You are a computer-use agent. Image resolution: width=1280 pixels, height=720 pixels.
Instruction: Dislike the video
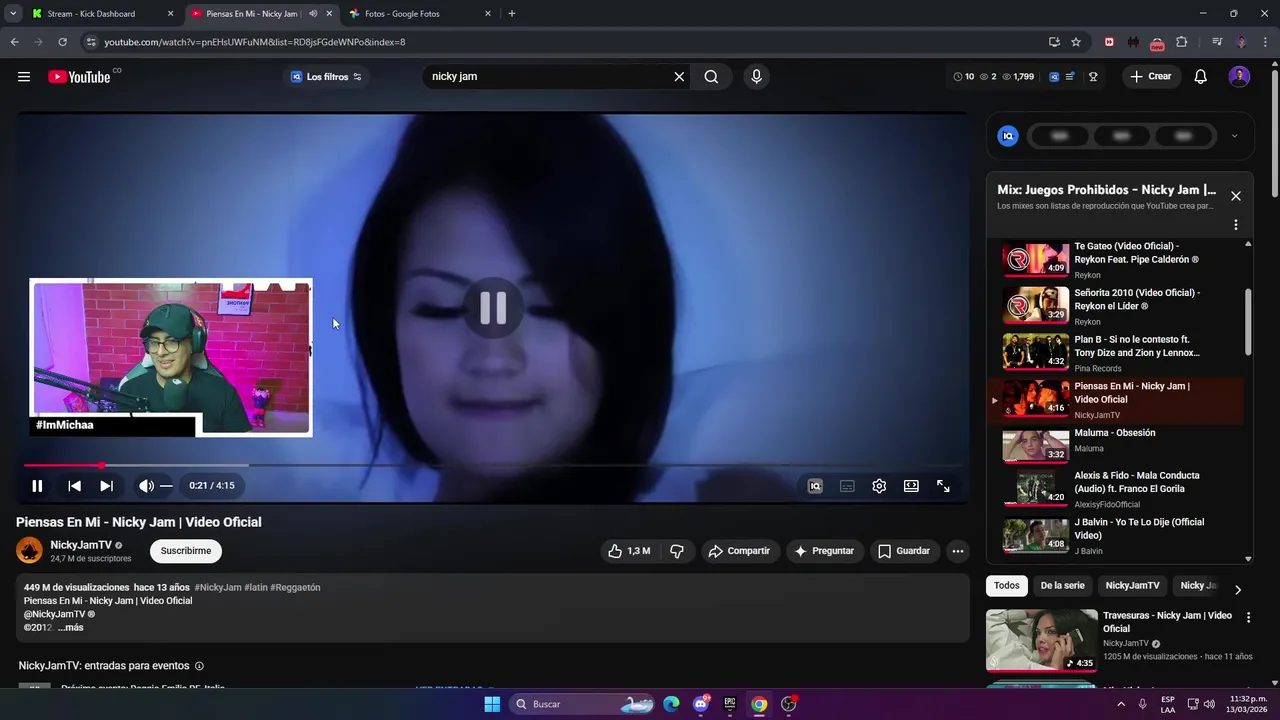pos(677,551)
